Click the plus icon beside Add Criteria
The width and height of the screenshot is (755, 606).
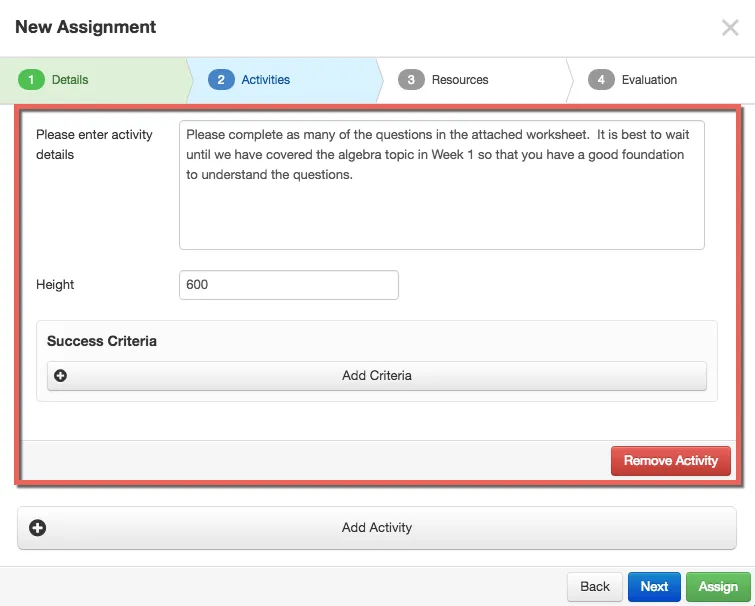(x=60, y=376)
